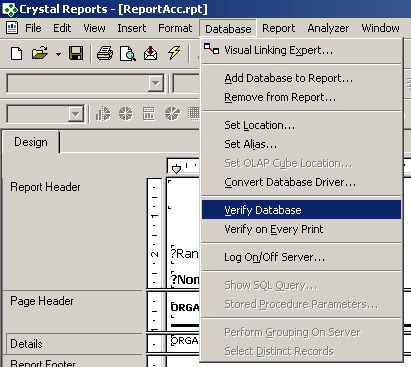Expand the Open button dropdown arrow
This screenshot has width=411, height=367.
point(58,54)
